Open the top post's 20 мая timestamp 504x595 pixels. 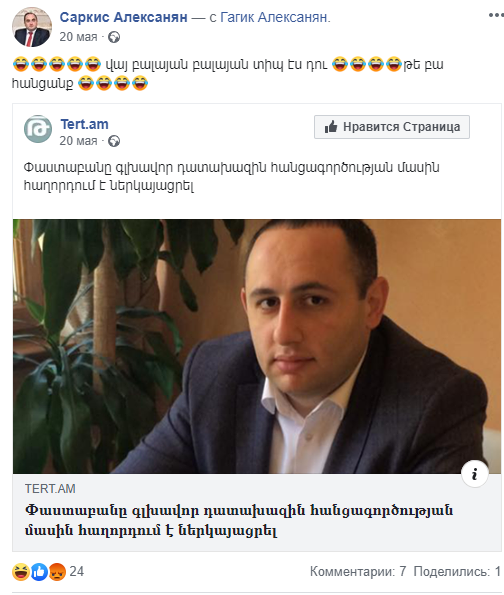[78, 37]
